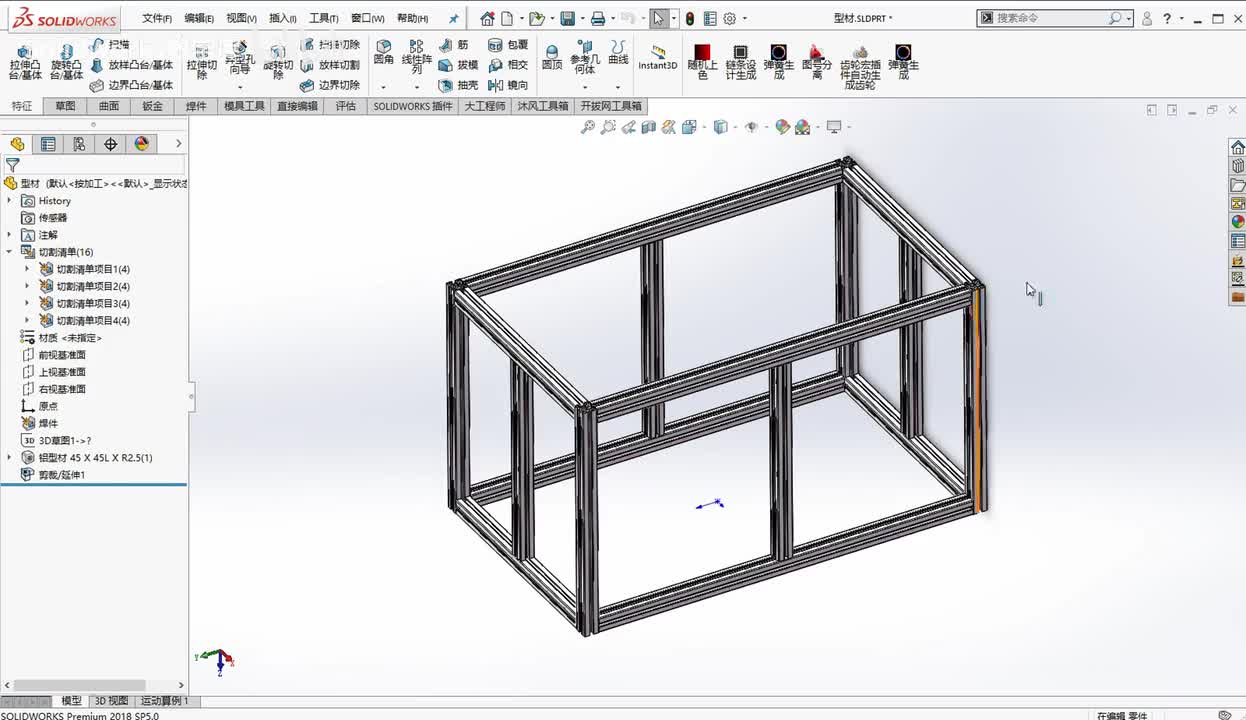Click the 放样切割 lofted cut tool
This screenshot has height=720, width=1246.
tap(330, 65)
